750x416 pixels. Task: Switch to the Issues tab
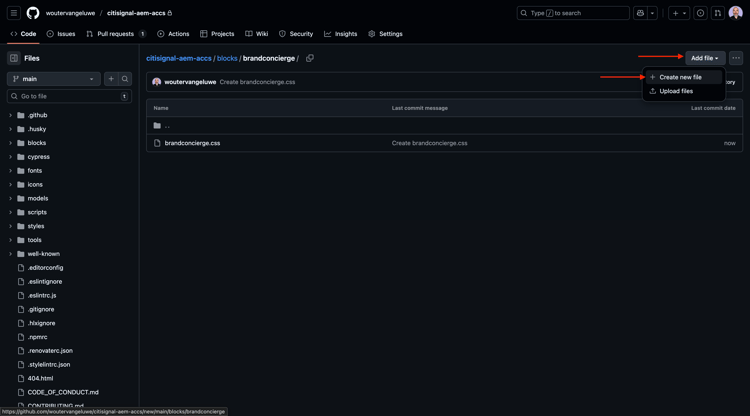coord(61,34)
